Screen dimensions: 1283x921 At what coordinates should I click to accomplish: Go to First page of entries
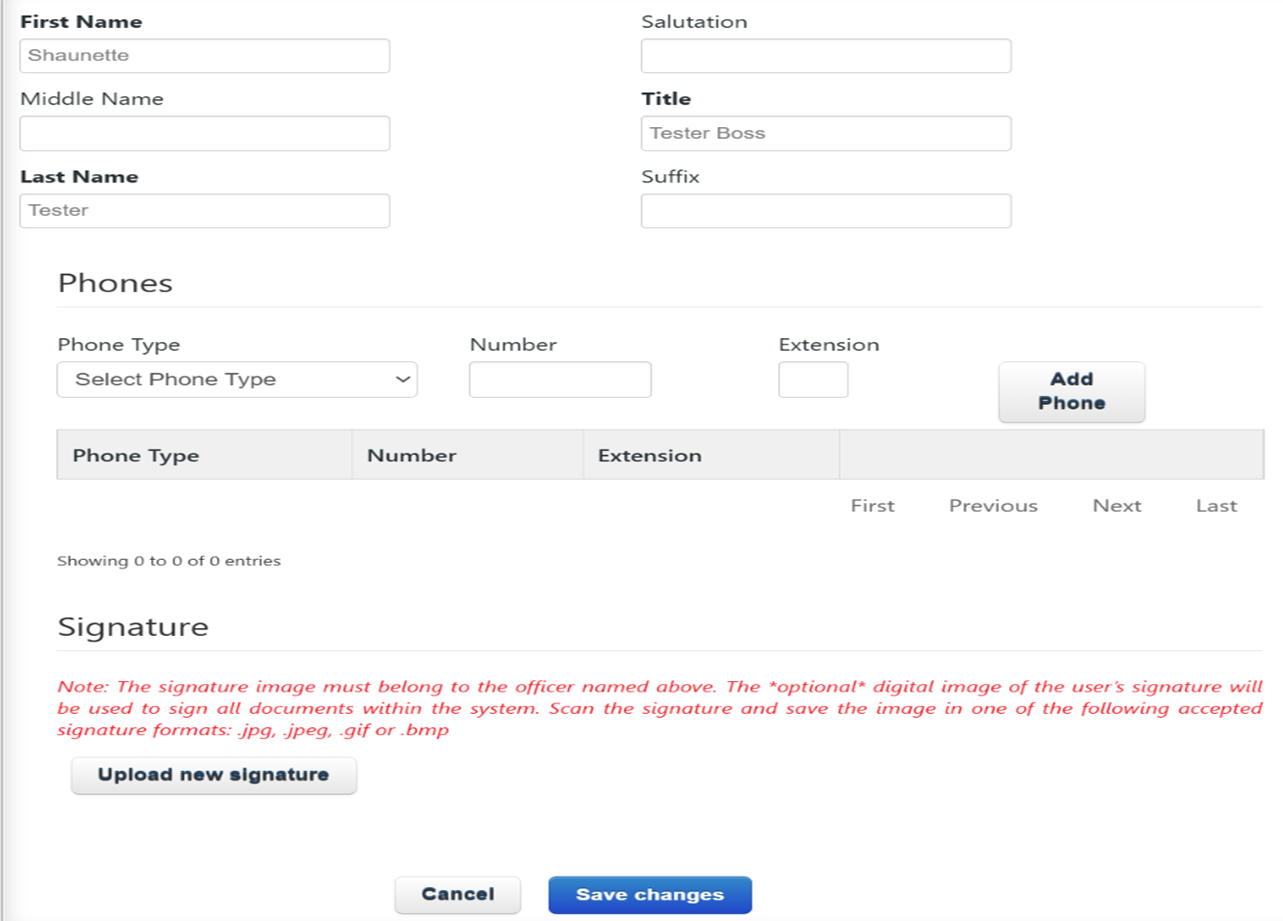(x=872, y=506)
